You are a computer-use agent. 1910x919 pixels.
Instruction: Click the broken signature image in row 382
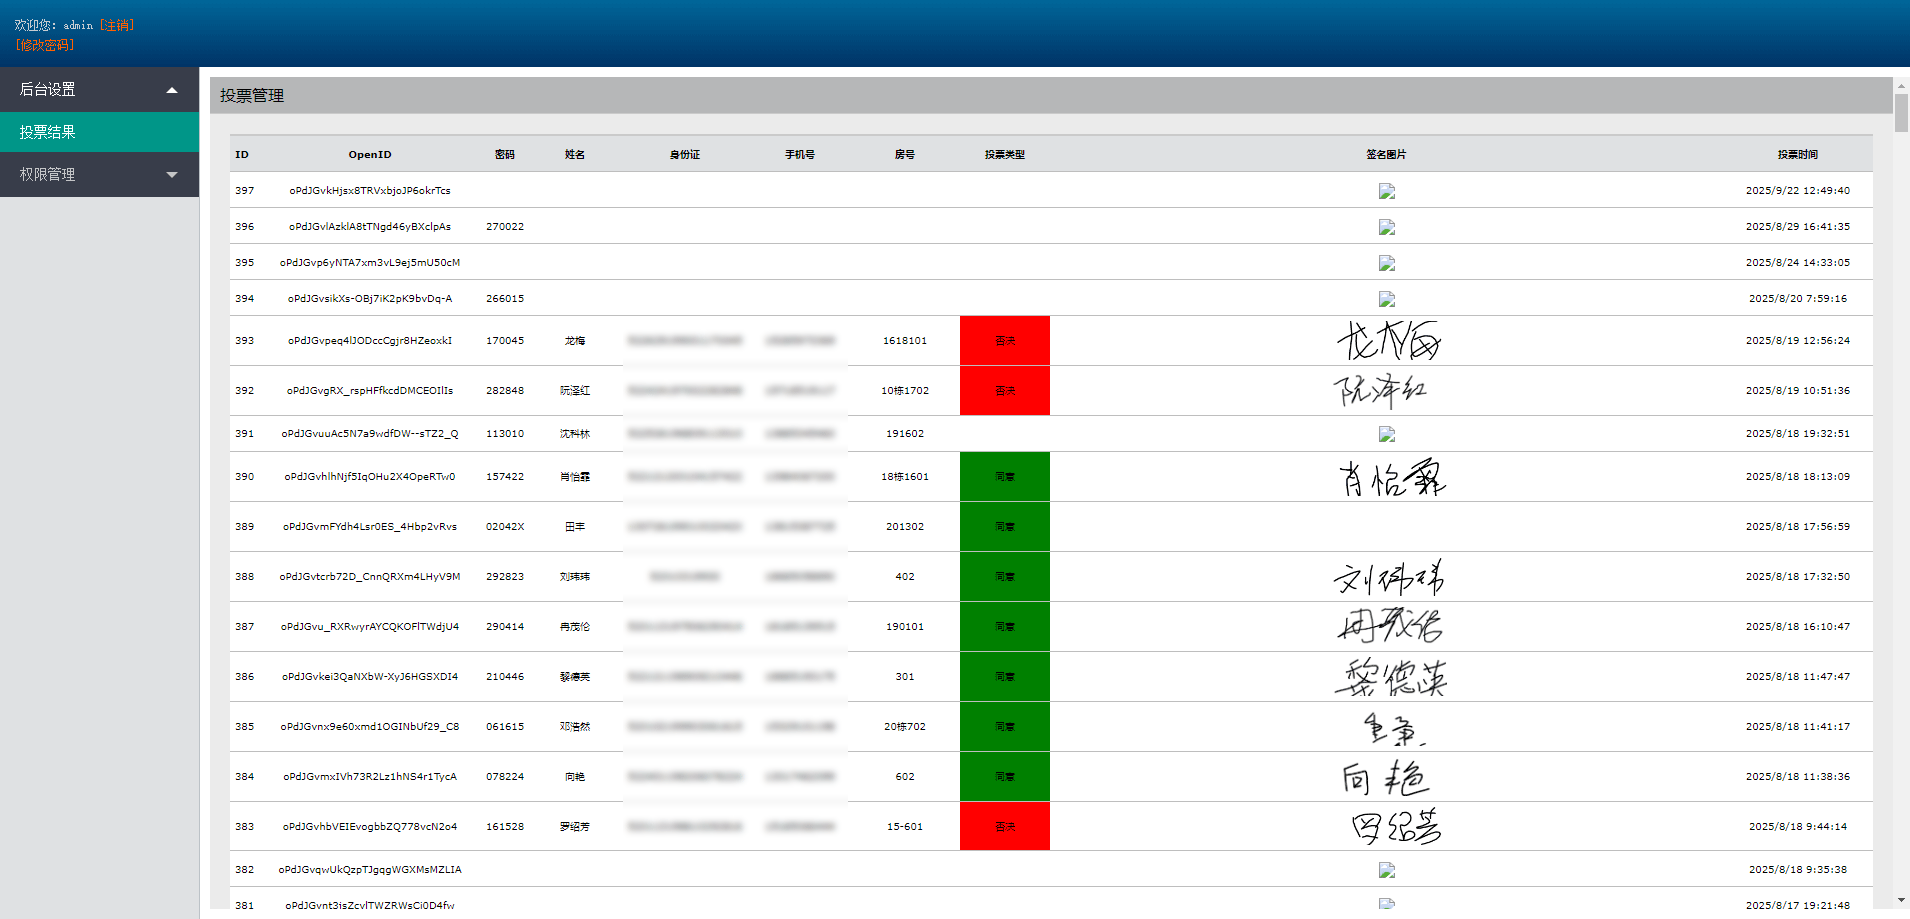[x=1386, y=870]
